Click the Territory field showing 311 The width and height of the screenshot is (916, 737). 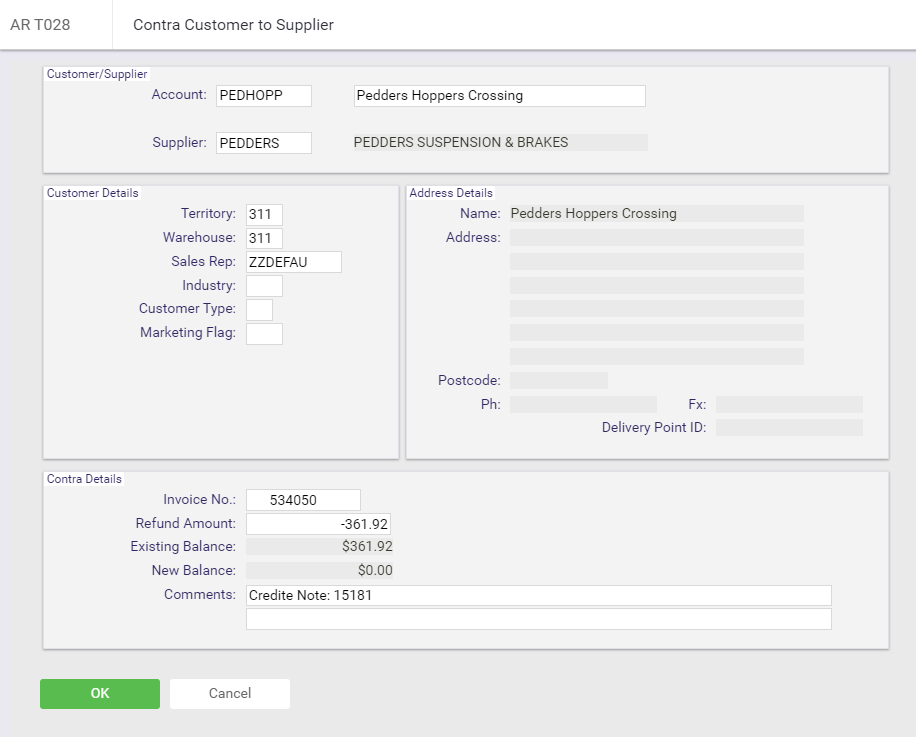(264, 214)
